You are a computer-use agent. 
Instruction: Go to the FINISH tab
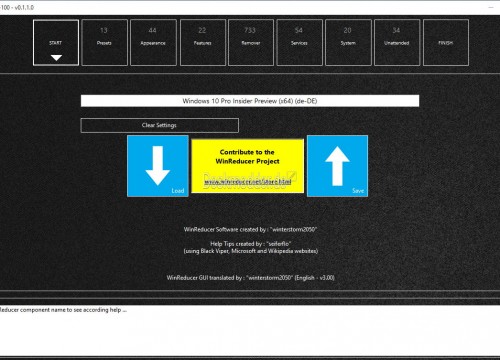[446, 42]
